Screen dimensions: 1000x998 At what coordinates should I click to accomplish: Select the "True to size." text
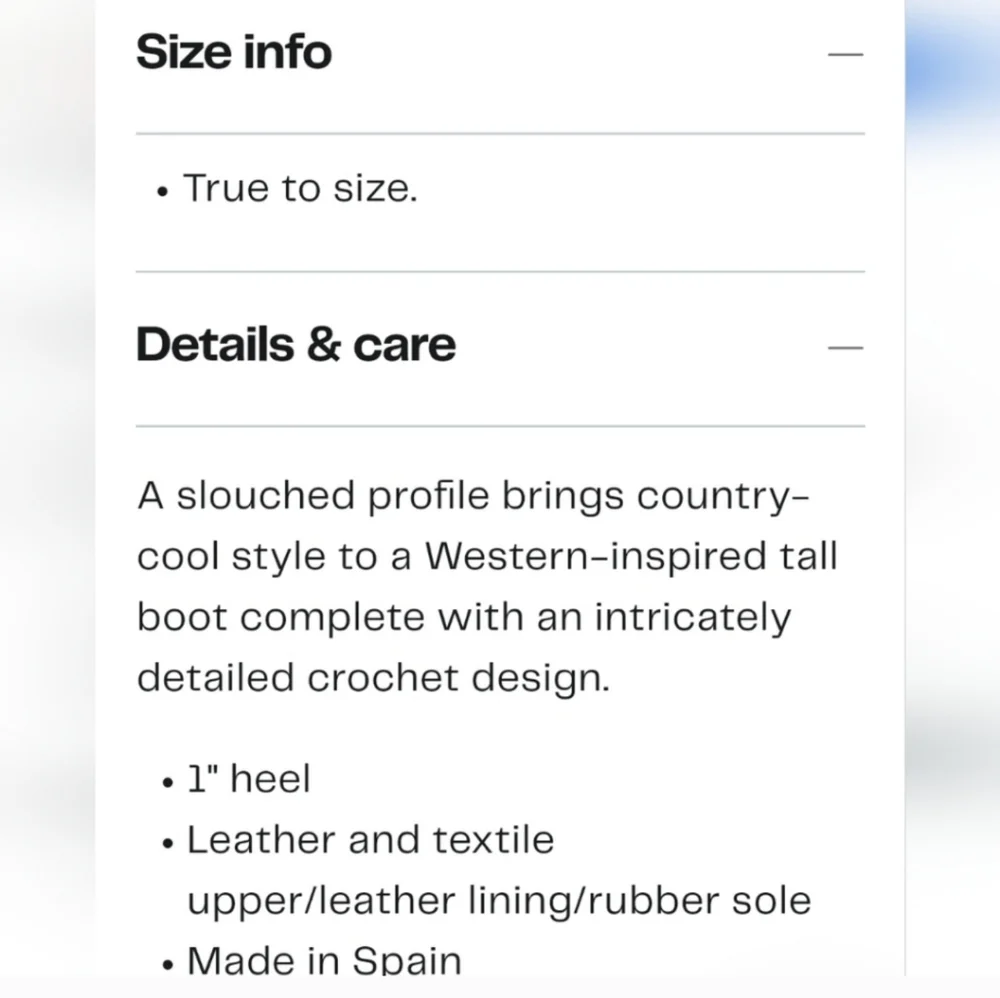[x=300, y=188]
